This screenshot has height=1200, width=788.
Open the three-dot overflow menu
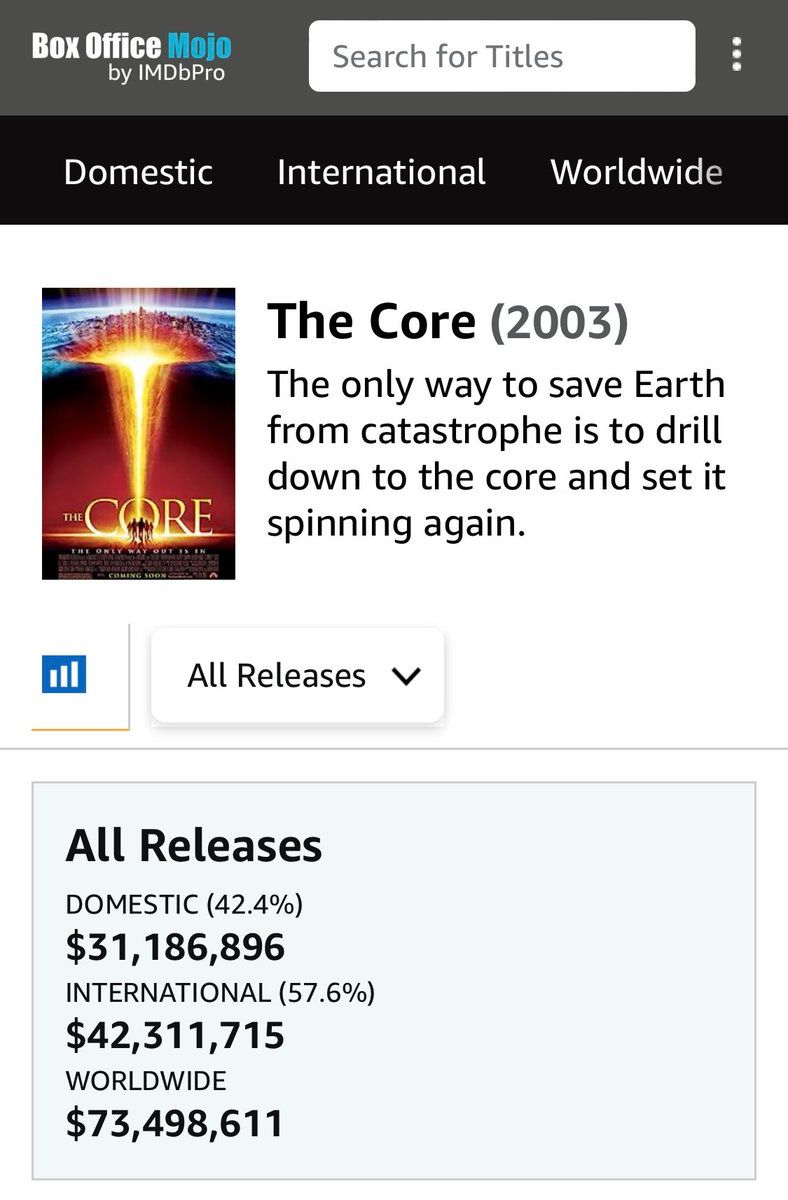point(737,55)
